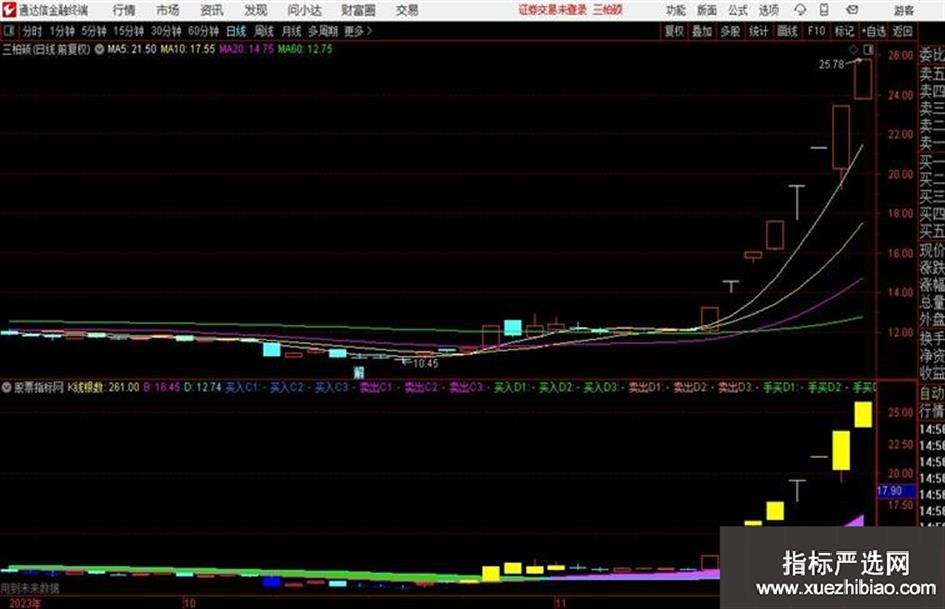Screen dimensions: 945x609
Task: Select the 日线 daily period tab
Action: tap(236, 31)
